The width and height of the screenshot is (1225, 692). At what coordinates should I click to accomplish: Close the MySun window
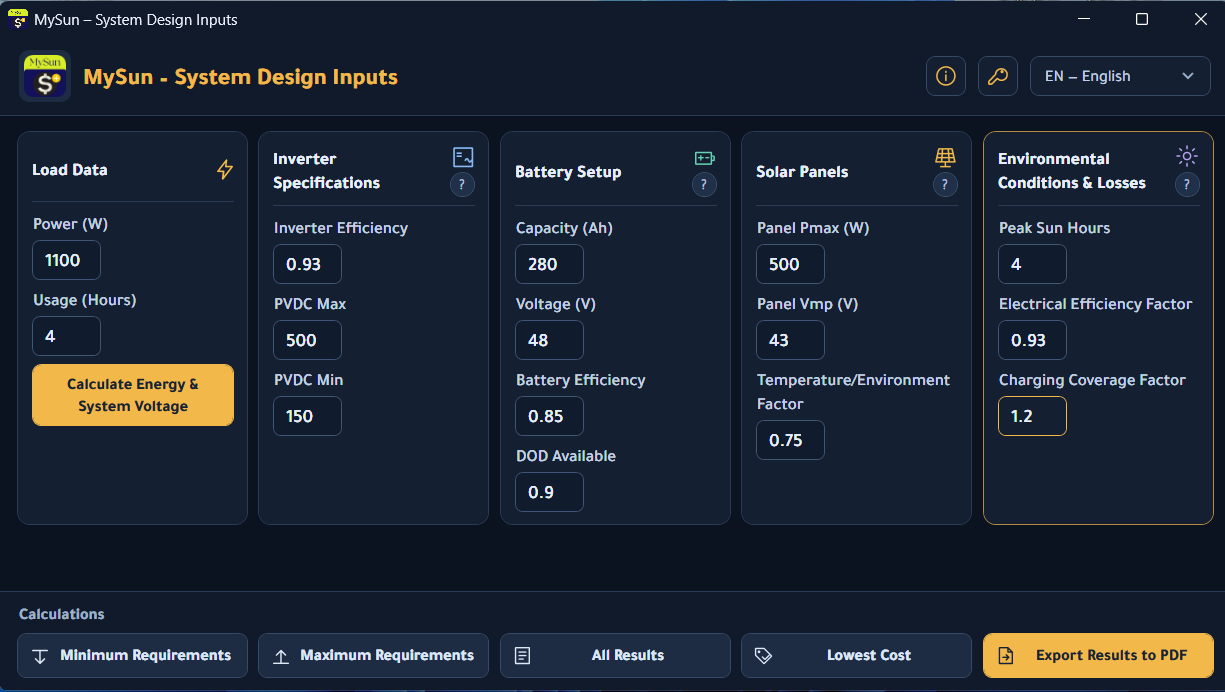(1201, 19)
